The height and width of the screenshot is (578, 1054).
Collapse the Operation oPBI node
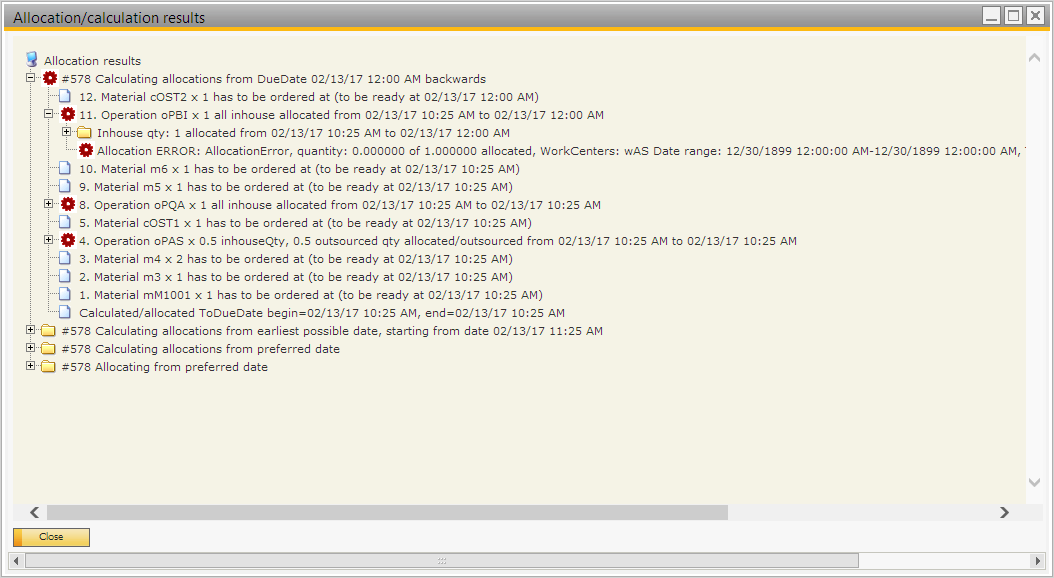point(49,115)
